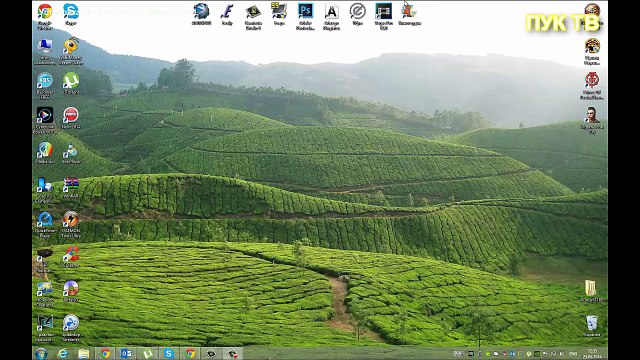Select the yellow folder above the Recycle Bin
This screenshot has width=640, height=360.
point(592,291)
